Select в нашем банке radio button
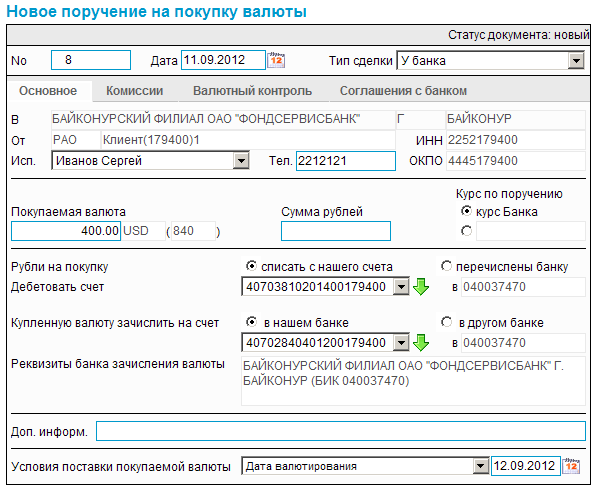The image size is (597, 492). pos(251,322)
